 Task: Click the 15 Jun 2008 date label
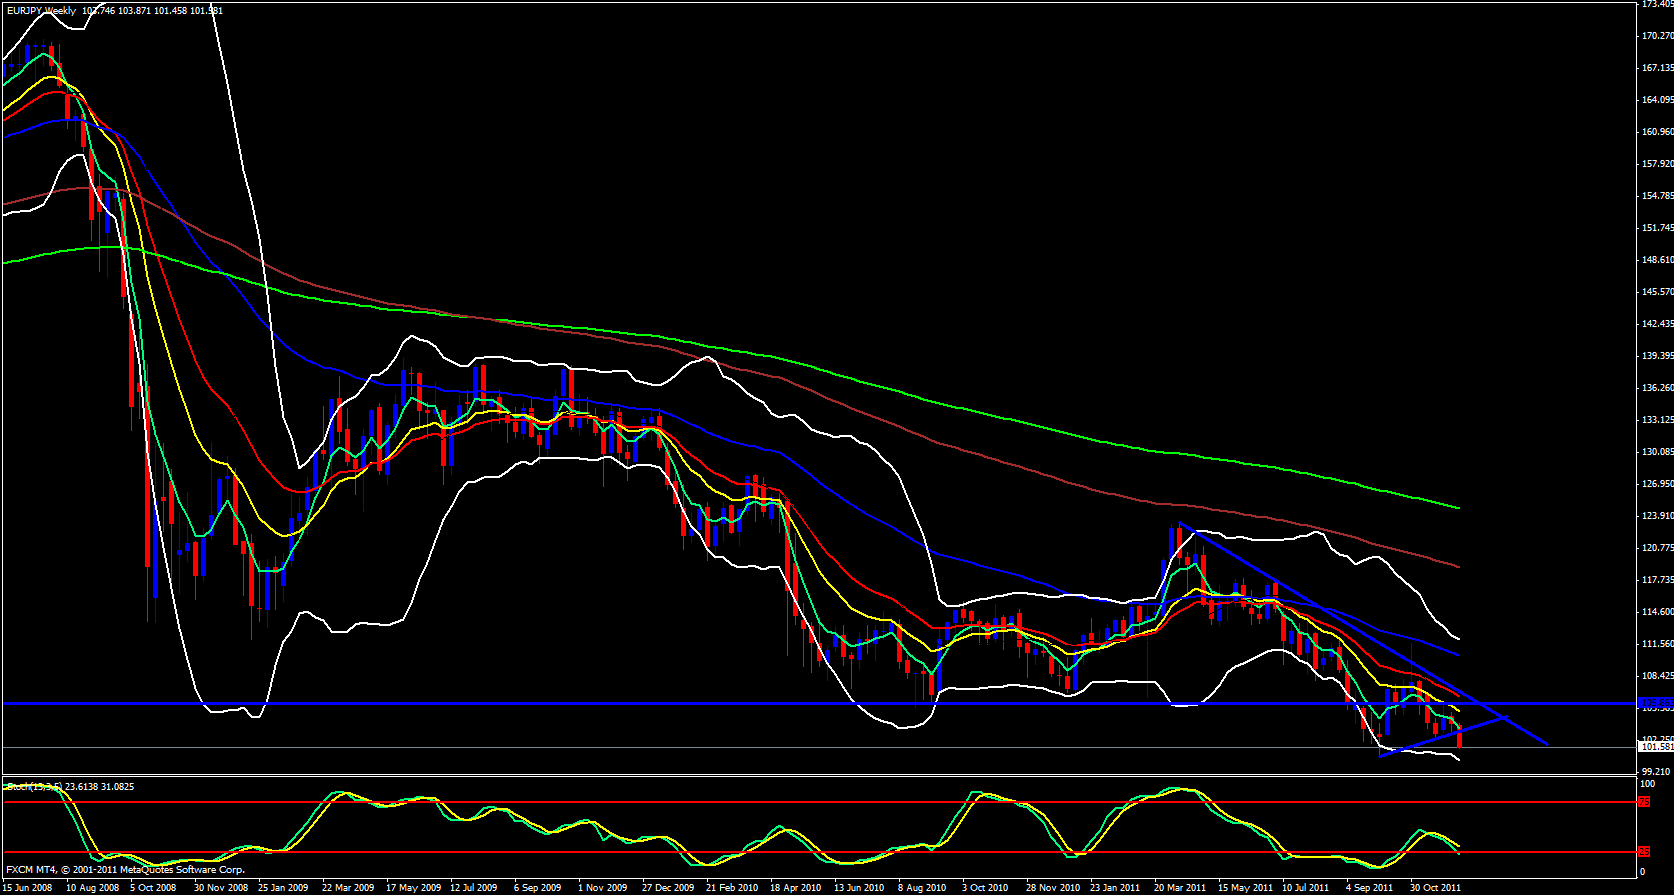(28, 887)
